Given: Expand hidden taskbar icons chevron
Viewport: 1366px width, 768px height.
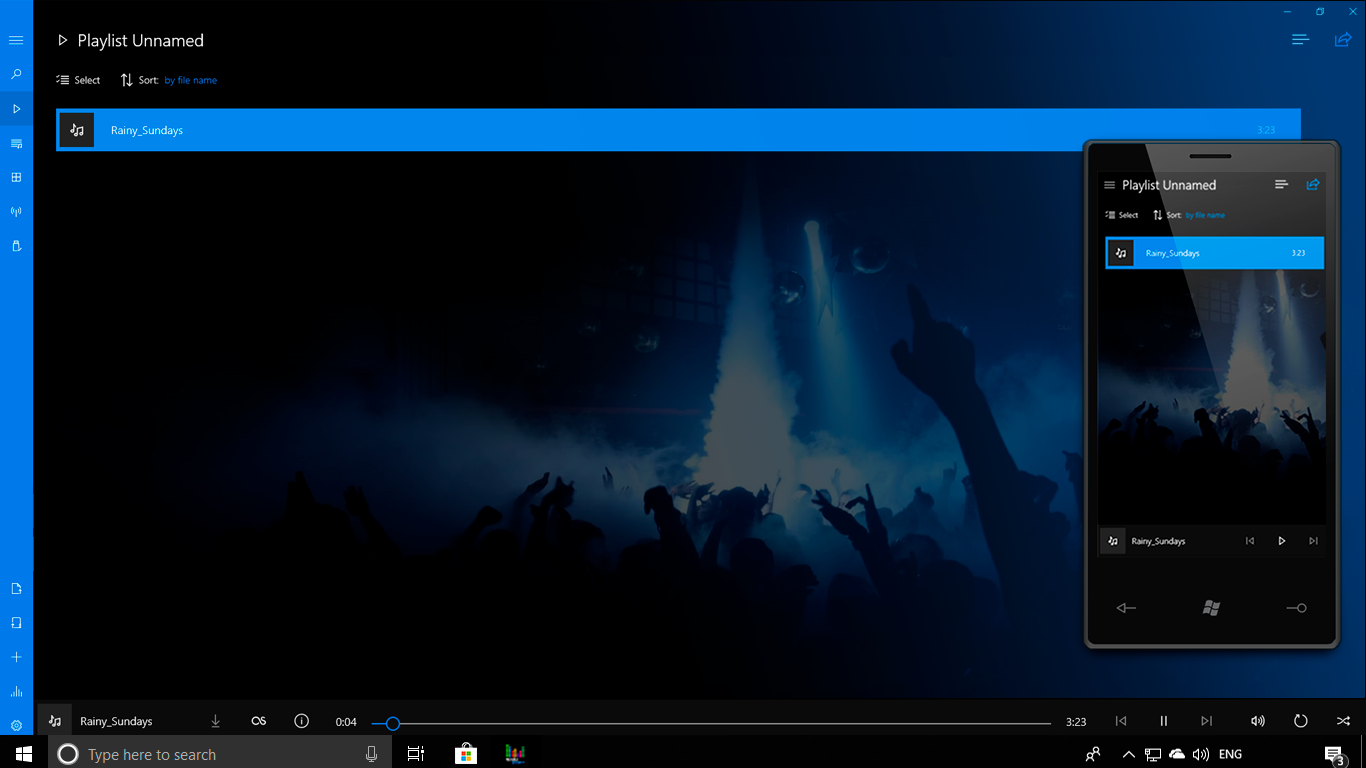Looking at the screenshot, I should 1128,754.
